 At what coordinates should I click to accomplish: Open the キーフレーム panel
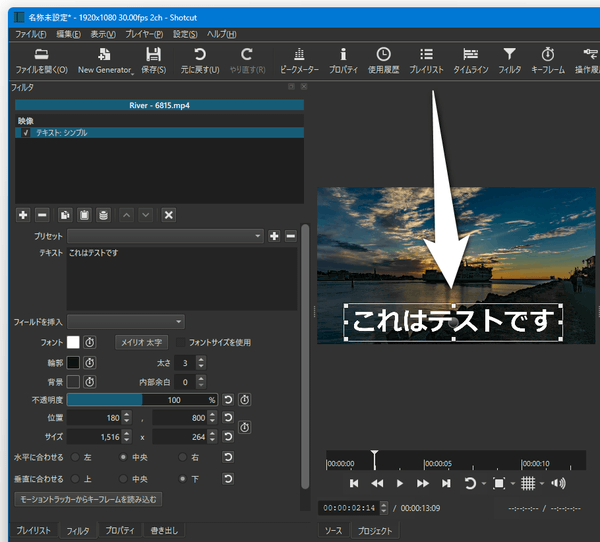[x=548, y=61]
